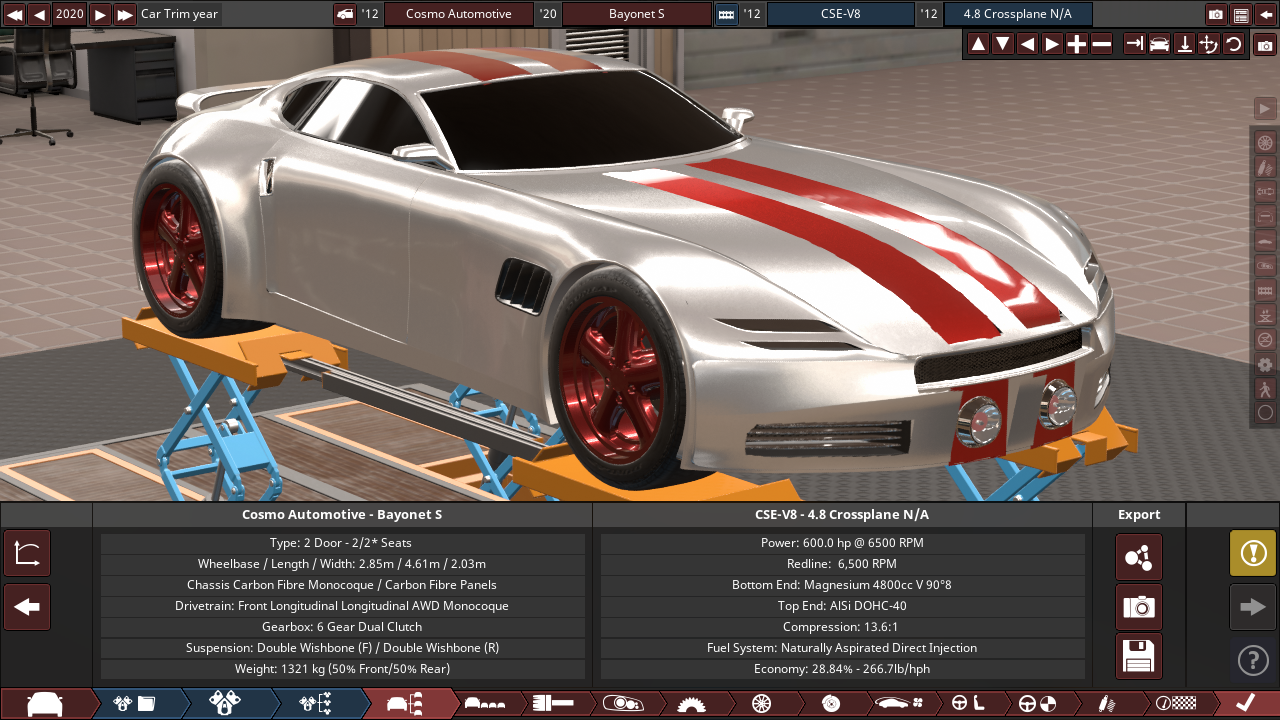Zoom in with the plus button

(x=1076, y=44)
